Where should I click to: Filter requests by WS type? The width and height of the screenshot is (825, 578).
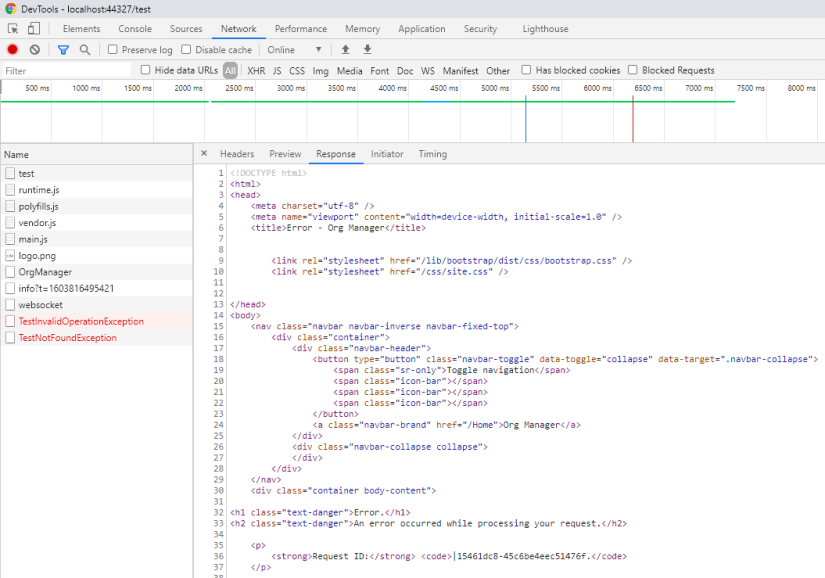428,70
